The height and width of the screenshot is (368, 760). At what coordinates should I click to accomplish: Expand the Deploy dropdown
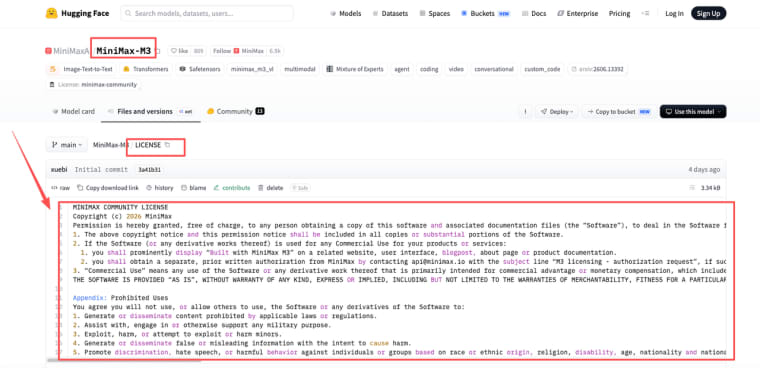tap(557, 112)
